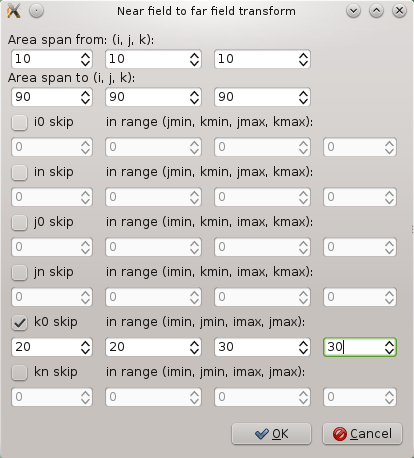This screenshot has height=458, width=414.
Task: Tick the jn skip checkbox
Action: 19,272
